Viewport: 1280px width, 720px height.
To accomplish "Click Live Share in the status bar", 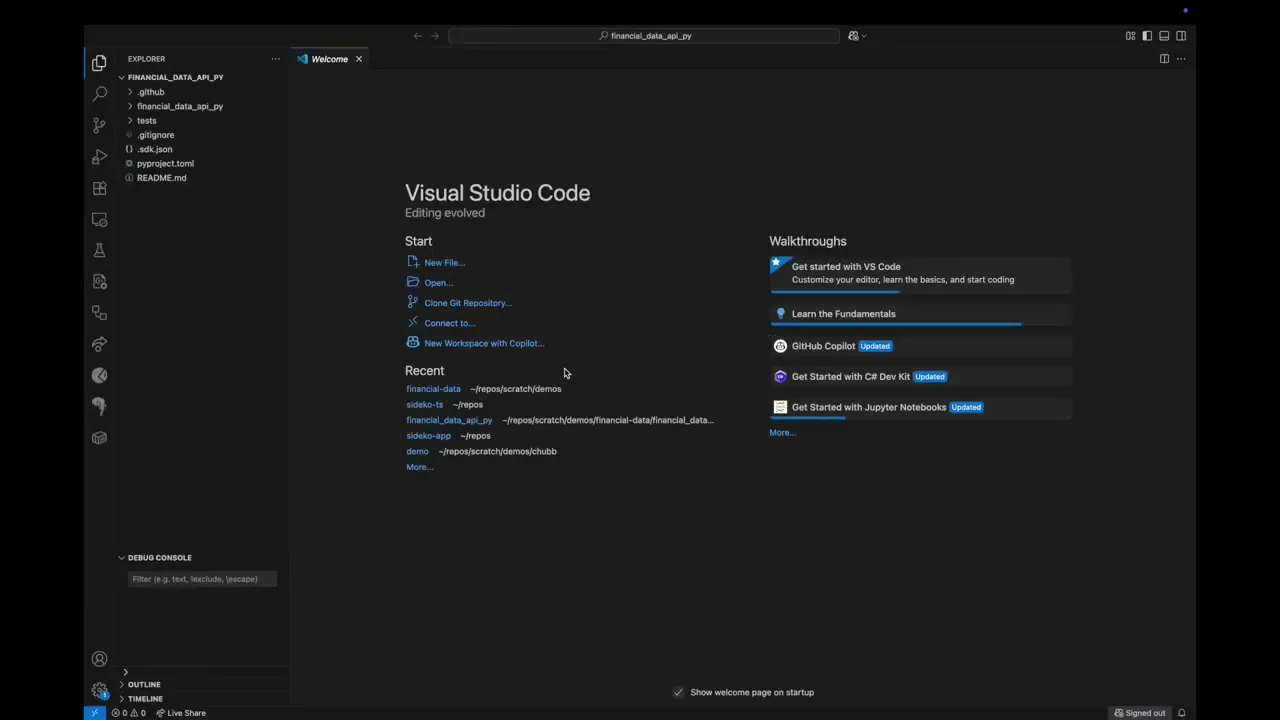I will pyautogui.click(x=181, y=713).
